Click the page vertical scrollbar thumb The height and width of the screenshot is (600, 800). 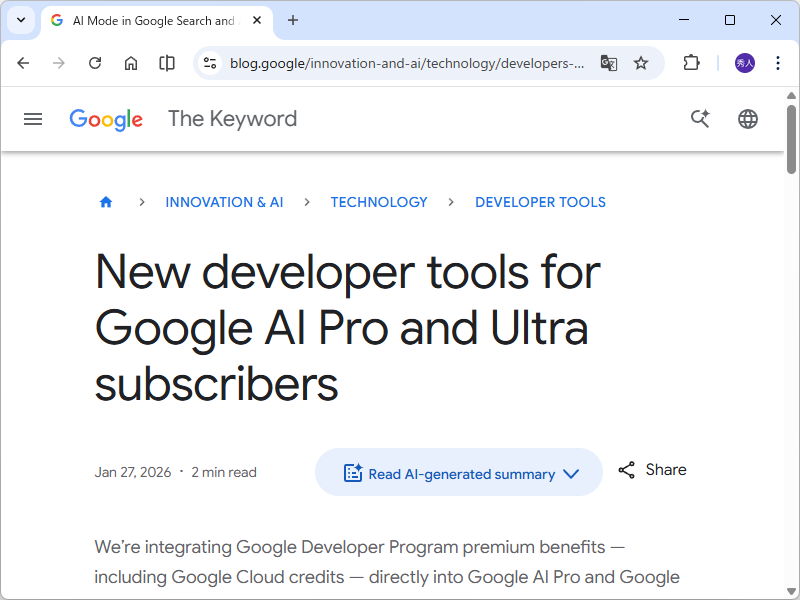coord(791,140)
